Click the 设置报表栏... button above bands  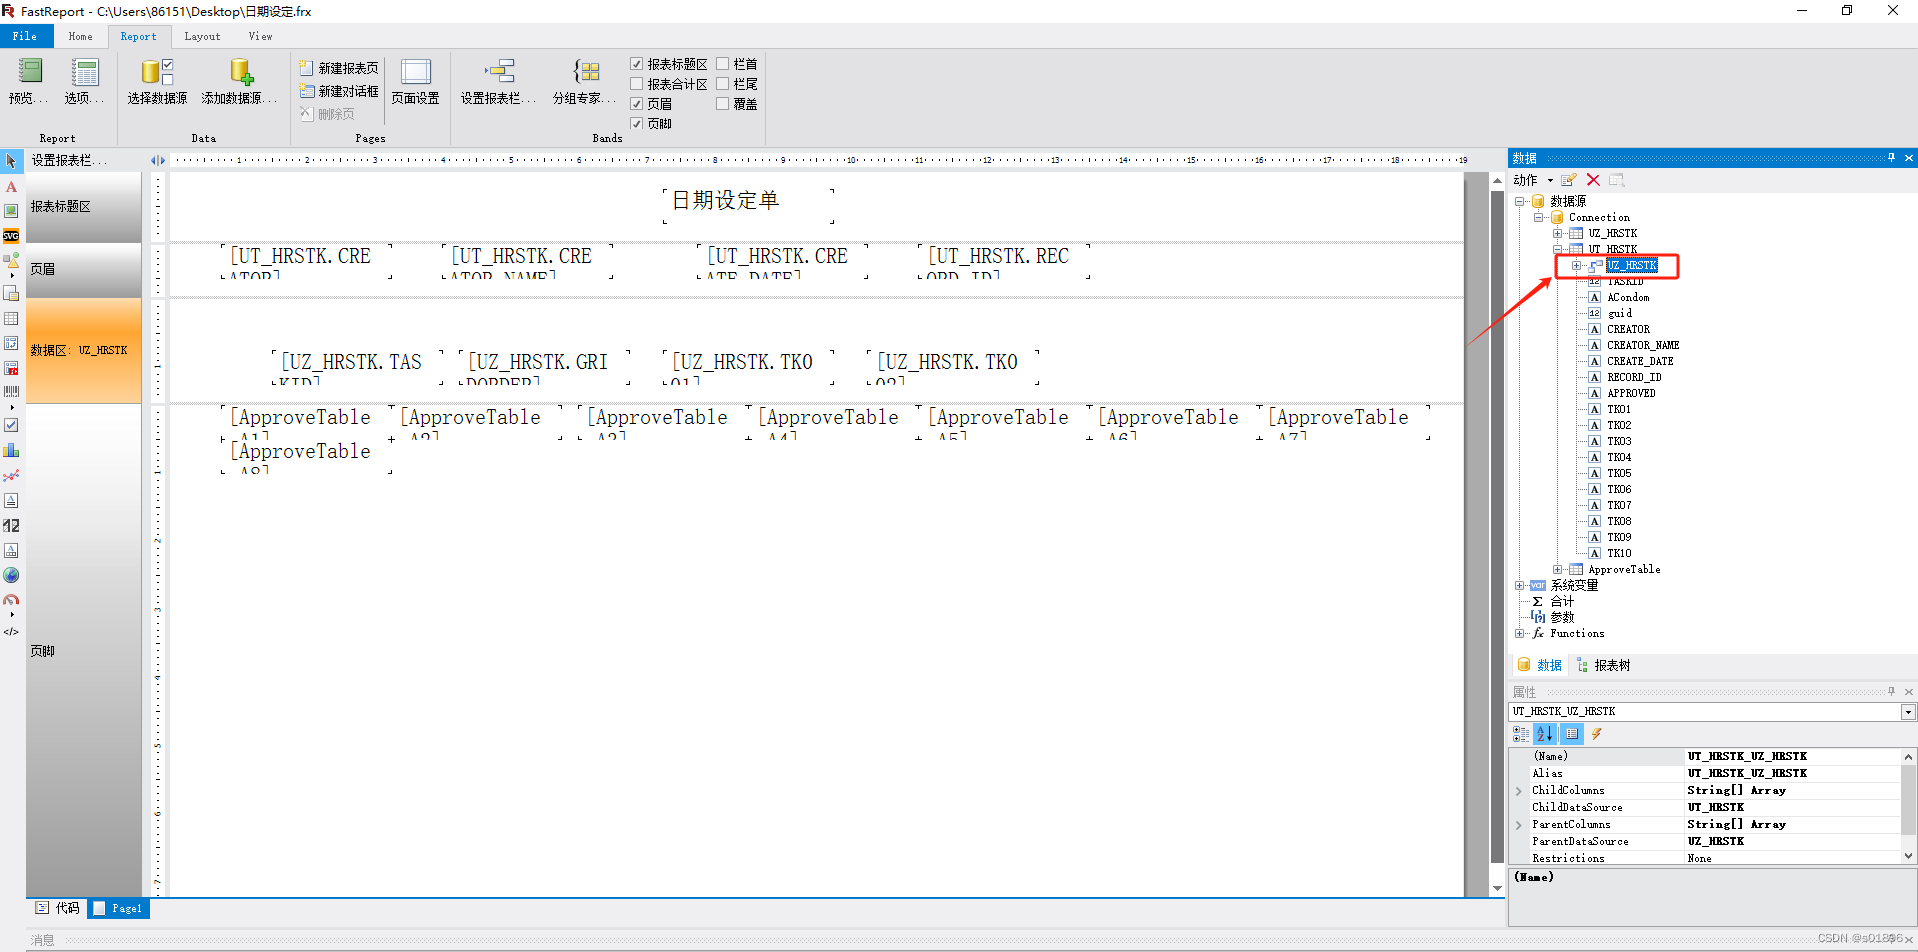68,160
